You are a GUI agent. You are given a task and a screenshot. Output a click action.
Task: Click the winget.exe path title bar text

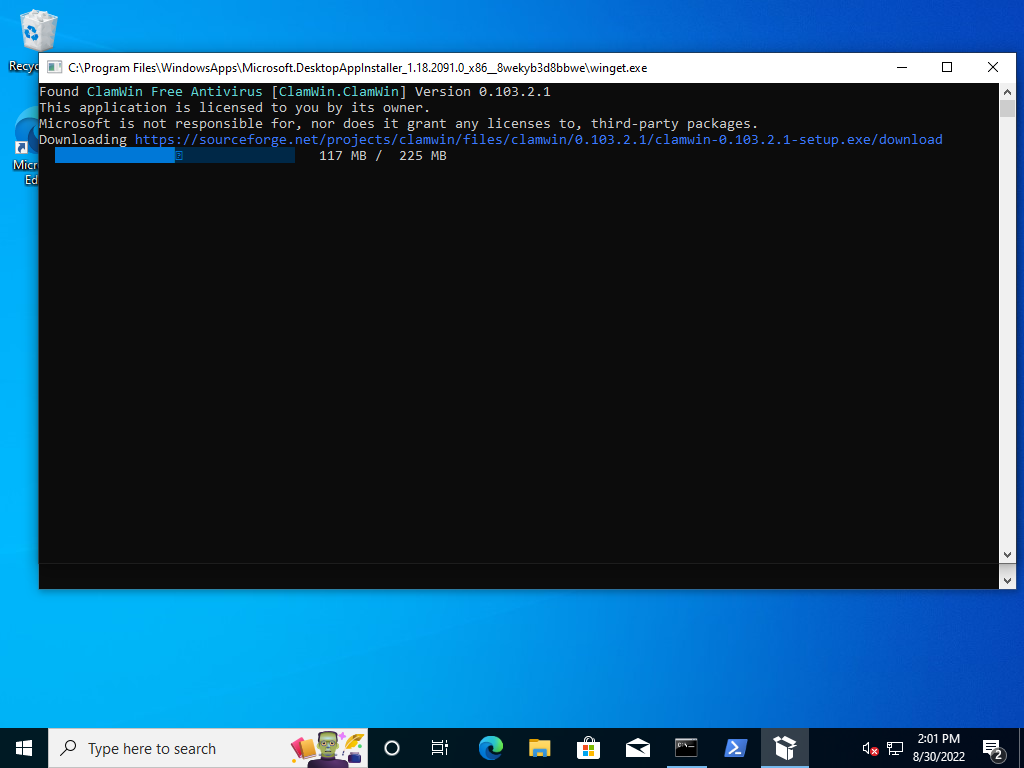point(358,68)
